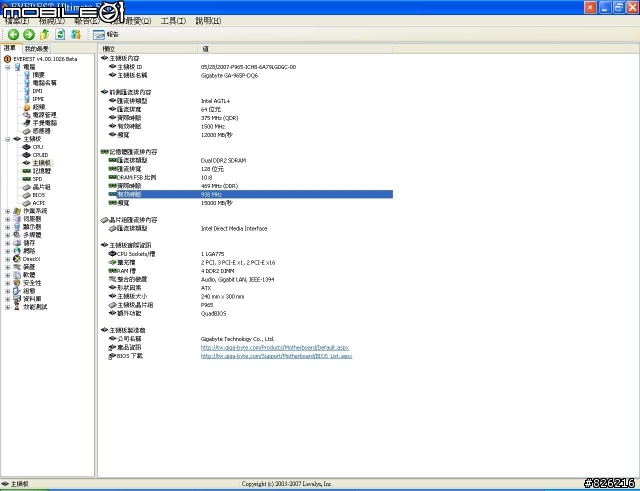The width and height of the screenshot is (640, 491).
Task: Go back with the green left arrow
Action: point(13,35)
